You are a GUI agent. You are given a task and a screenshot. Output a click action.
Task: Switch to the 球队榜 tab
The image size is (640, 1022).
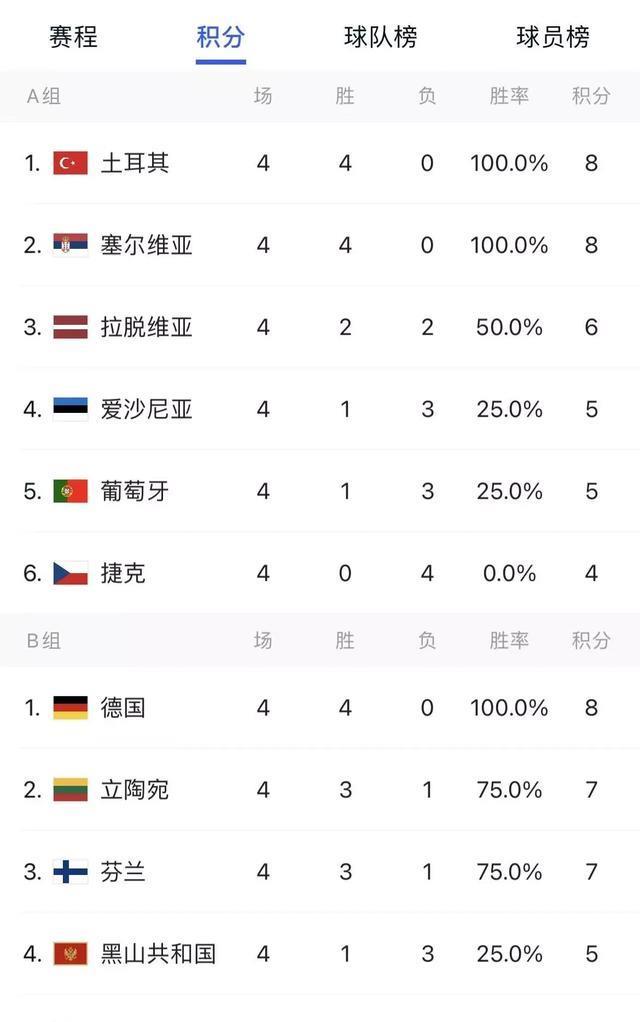381,36
